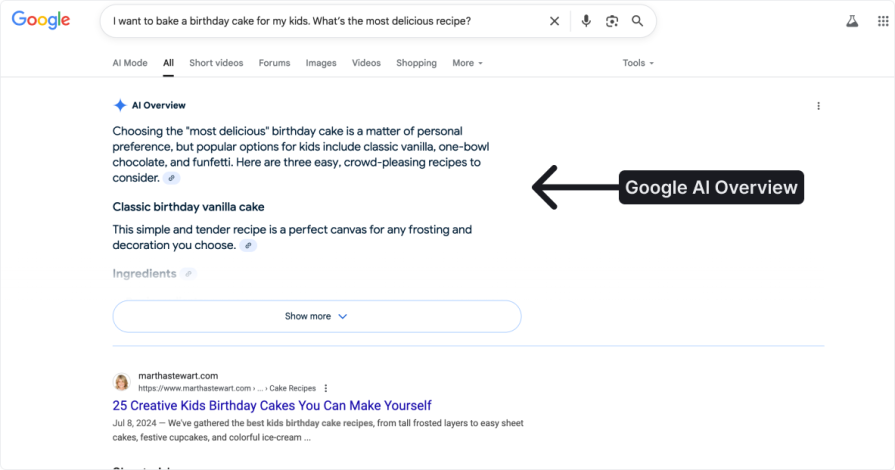The image size is (895, 470).
Task: Open the Google apps grid
Action: click(882, 21)
